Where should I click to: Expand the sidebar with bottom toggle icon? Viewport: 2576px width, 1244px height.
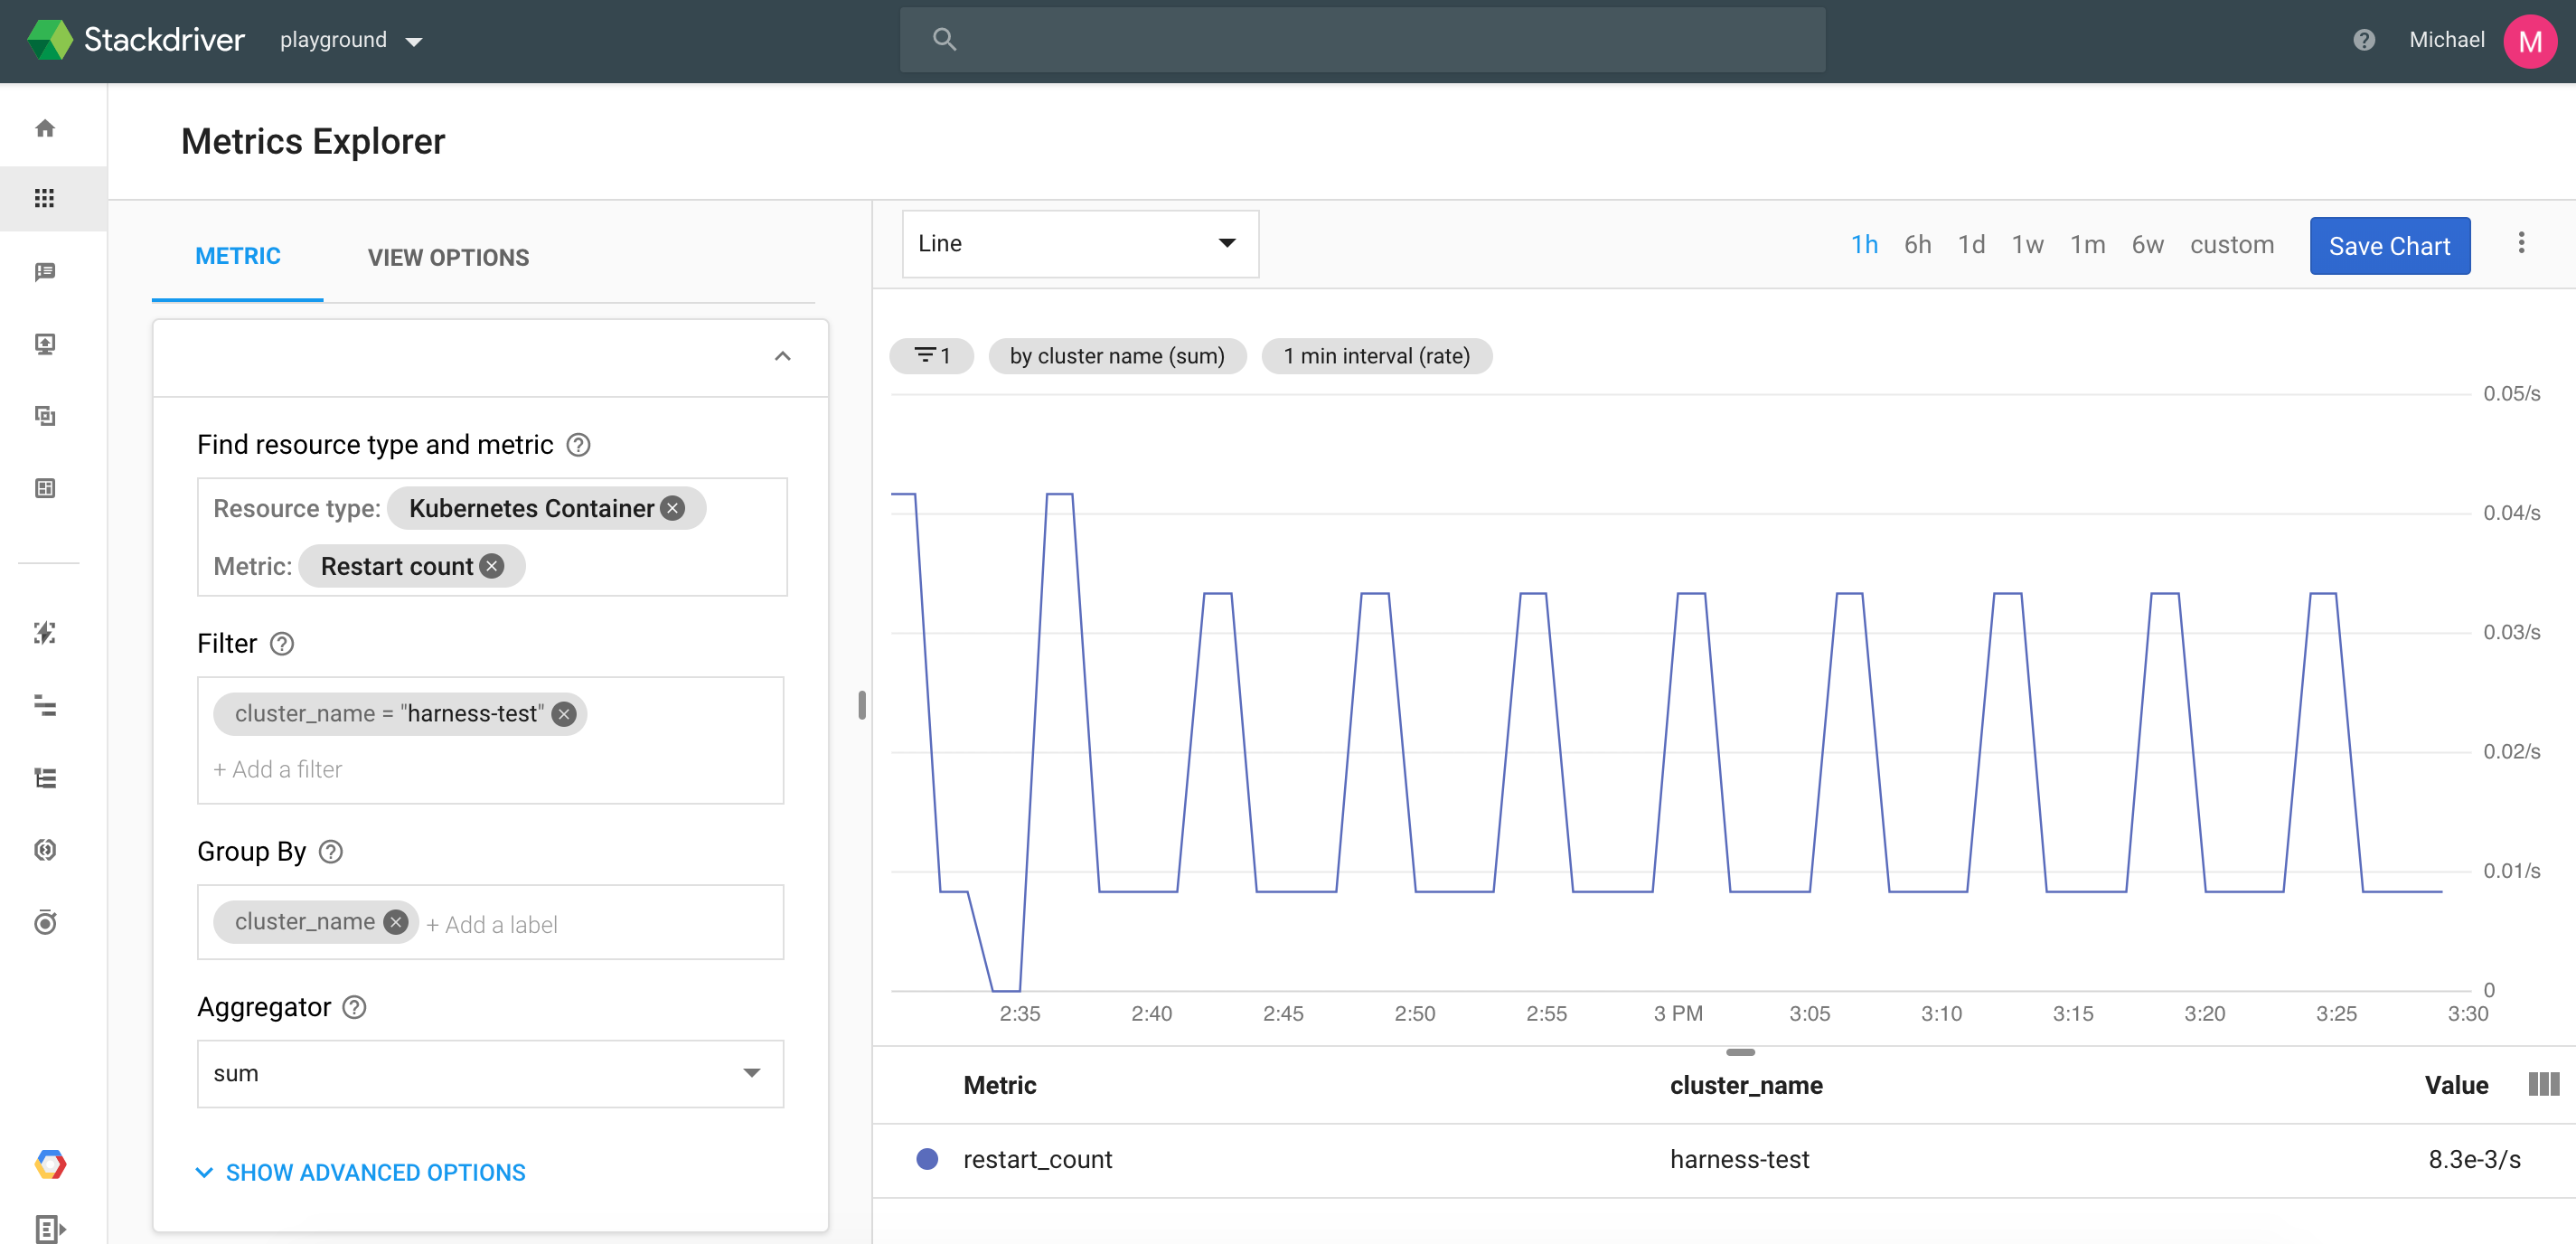tap(50, 1228)
